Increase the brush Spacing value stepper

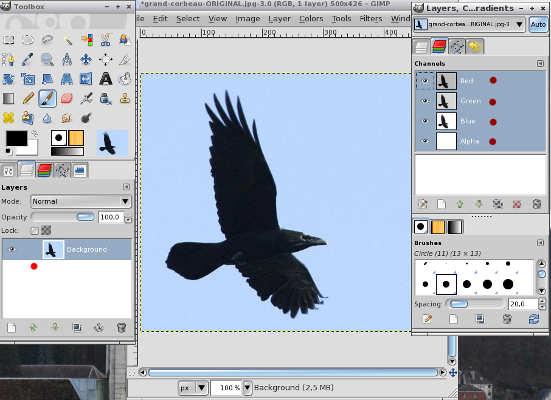tap(543, 301)
